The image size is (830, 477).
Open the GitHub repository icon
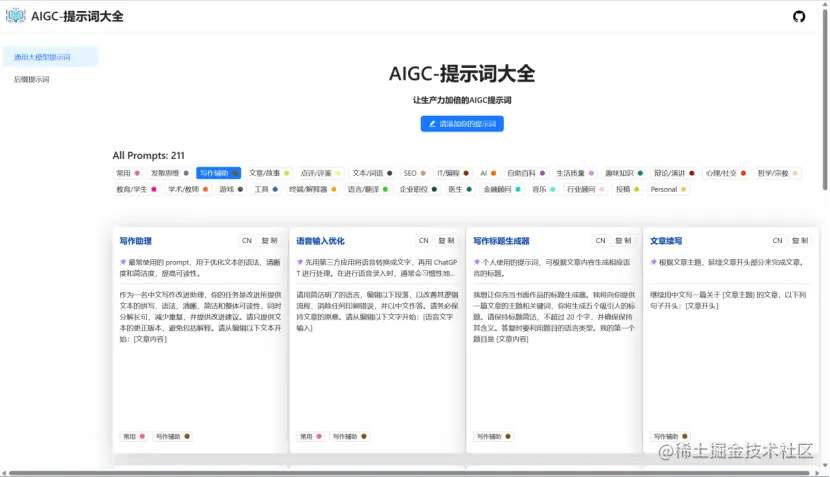click(x=799, y=16)
